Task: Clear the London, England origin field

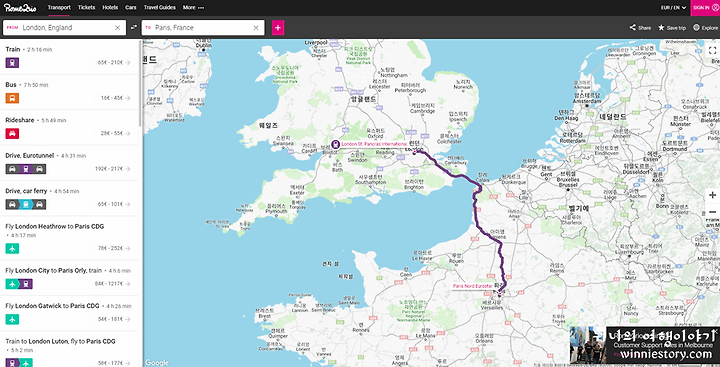Action: click(x=118, y=28)
